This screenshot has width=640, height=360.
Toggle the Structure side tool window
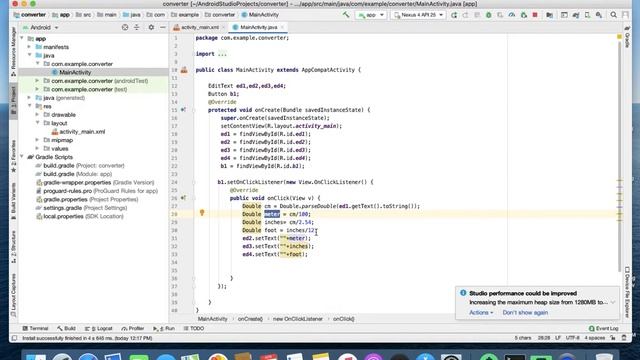tap(13, 247)
